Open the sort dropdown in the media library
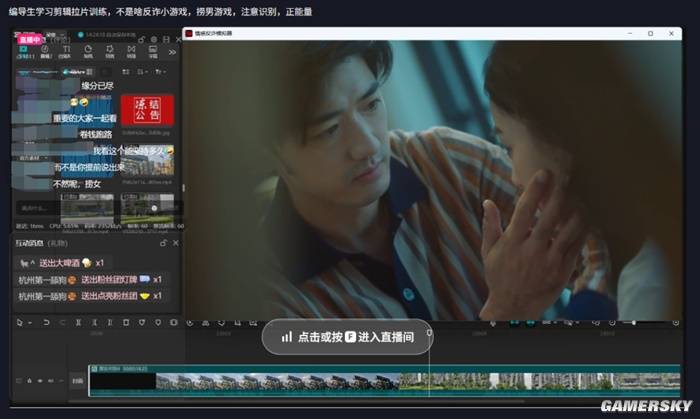 pyautogui.click(x=142, y=72)
